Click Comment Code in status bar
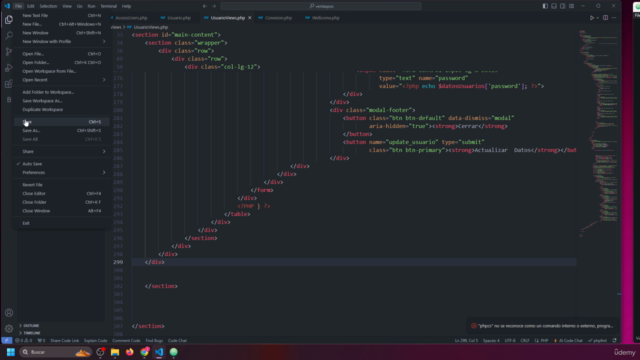This screenshot has width=640, height=360. tap(126, 340)
